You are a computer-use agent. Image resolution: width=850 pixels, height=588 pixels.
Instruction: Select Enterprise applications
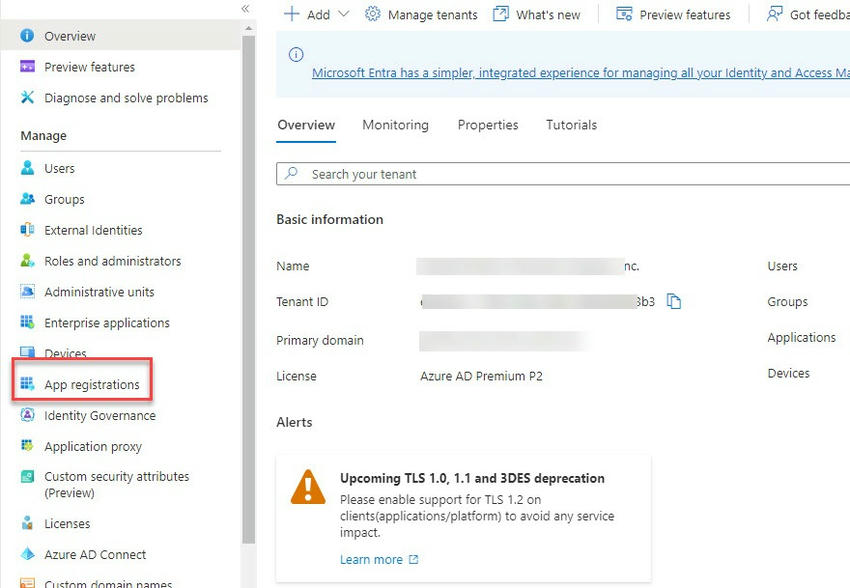(107, 323)
